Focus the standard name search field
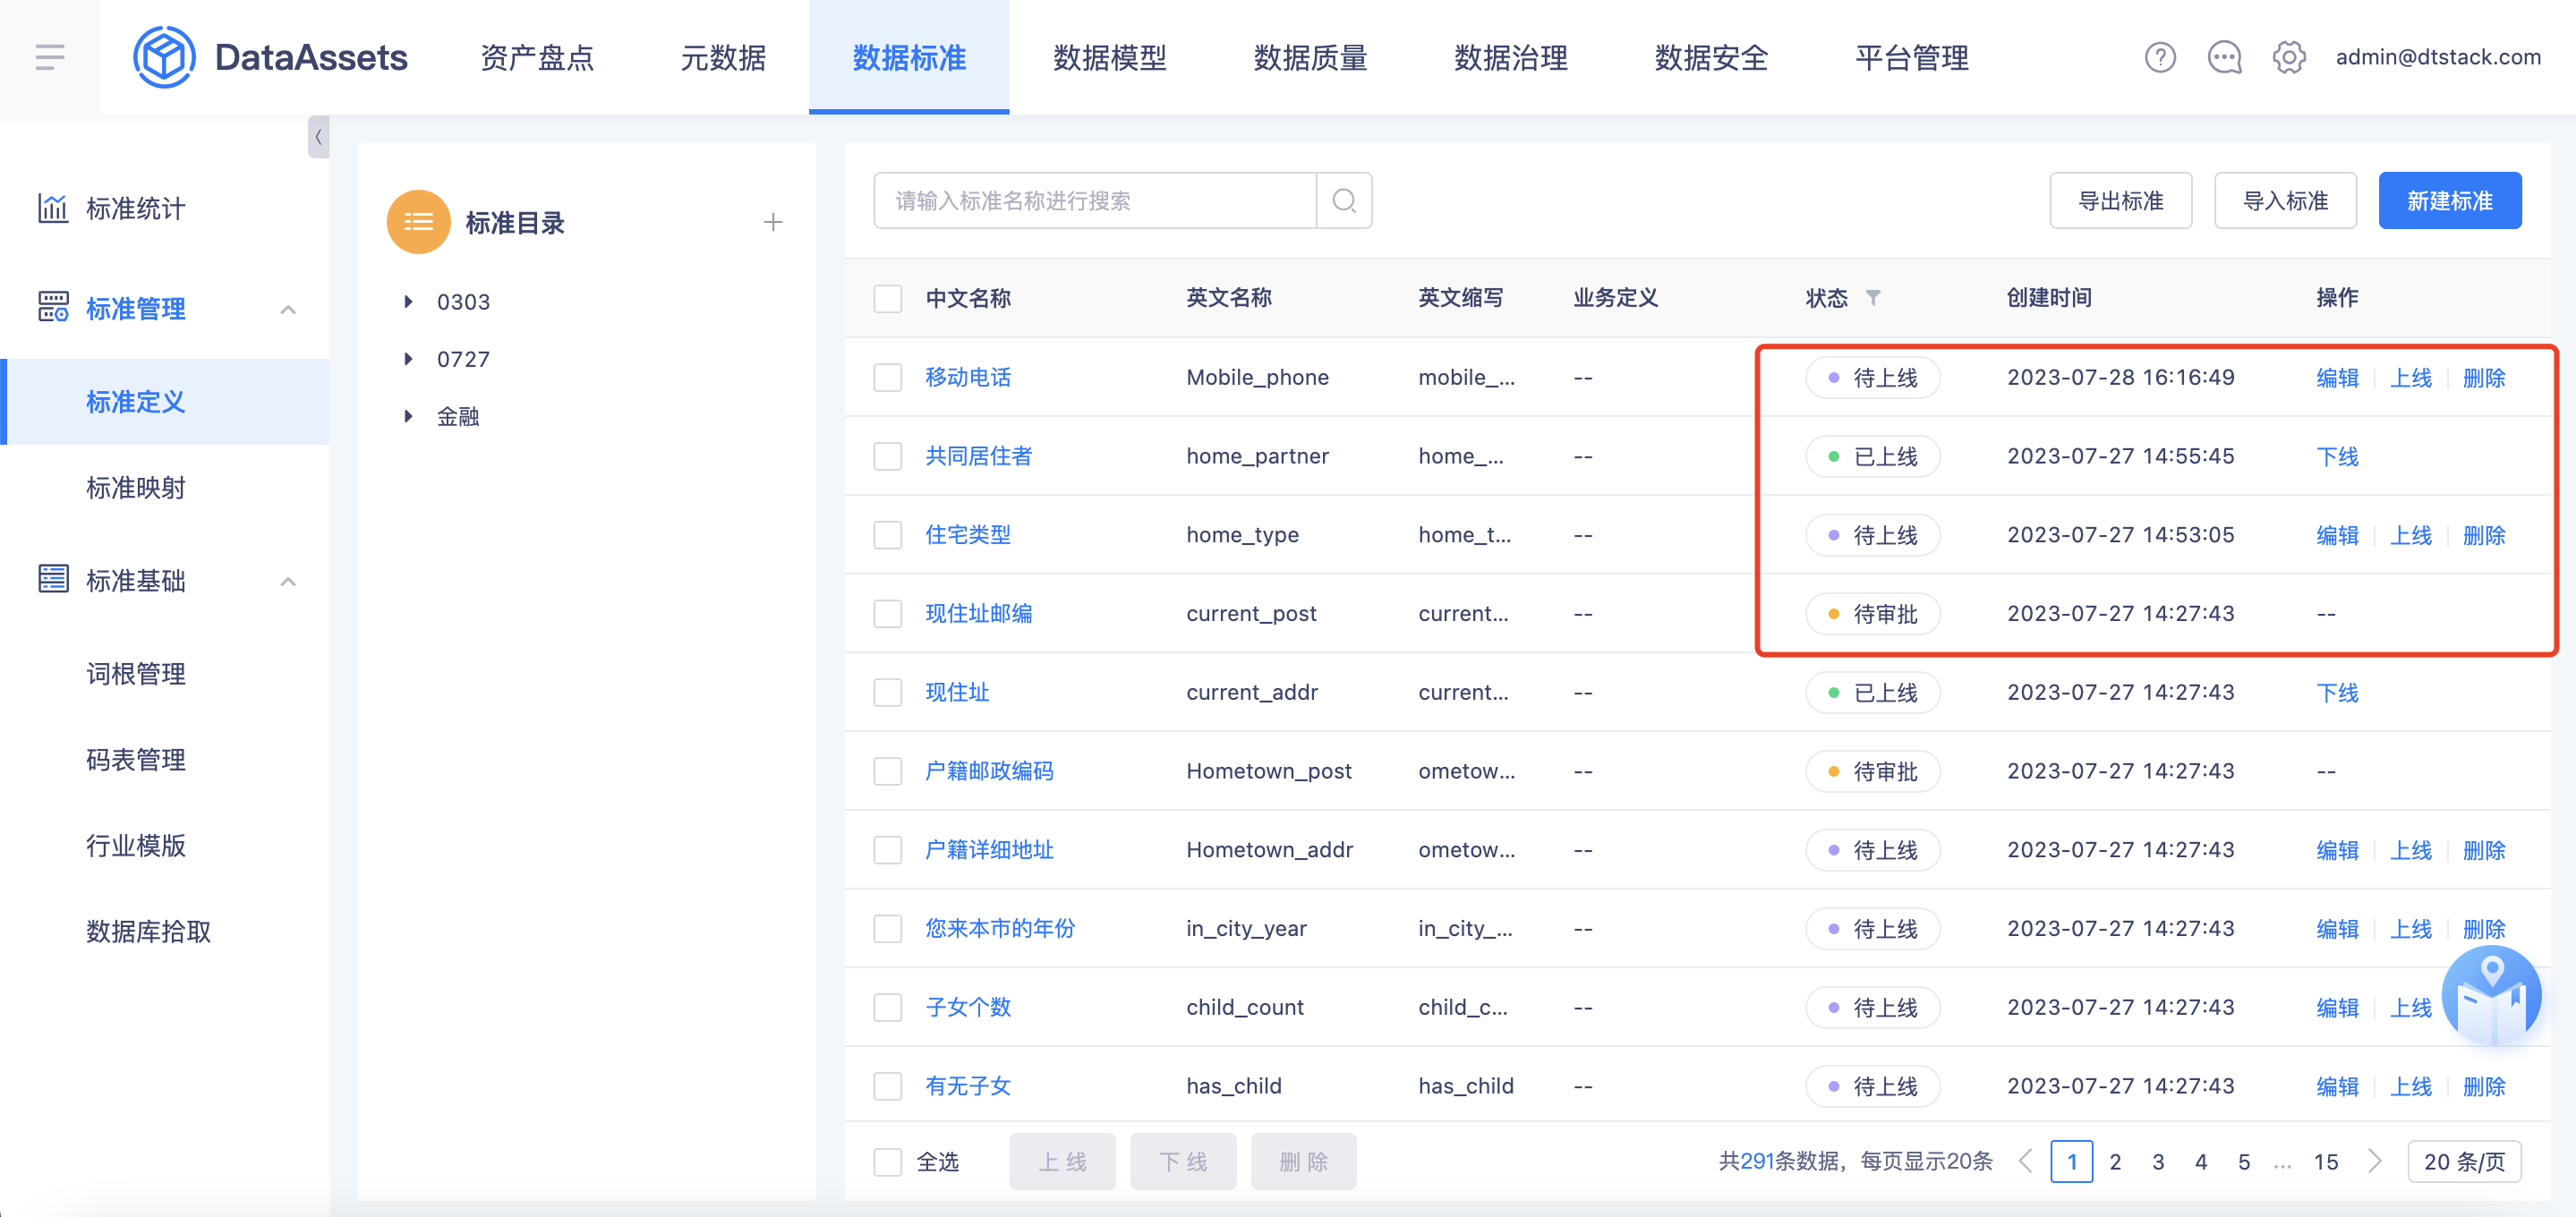The width and height of the screenshot is (2576, 1217). tap(1095, 201)
